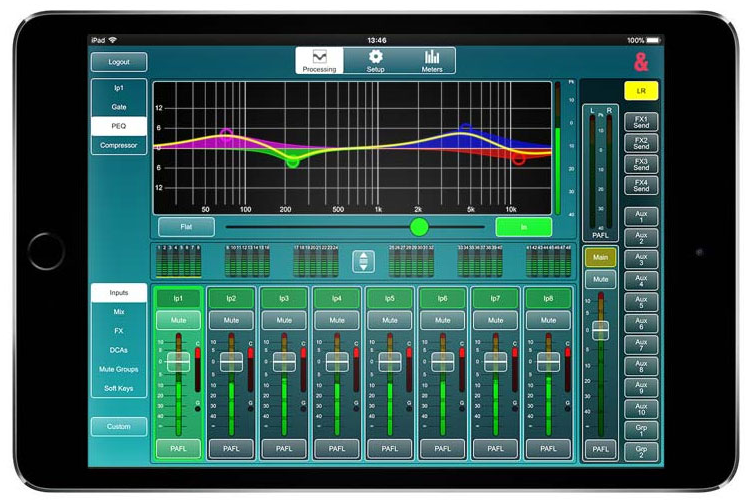Select the green PEQ band handle

click(293, 162)
